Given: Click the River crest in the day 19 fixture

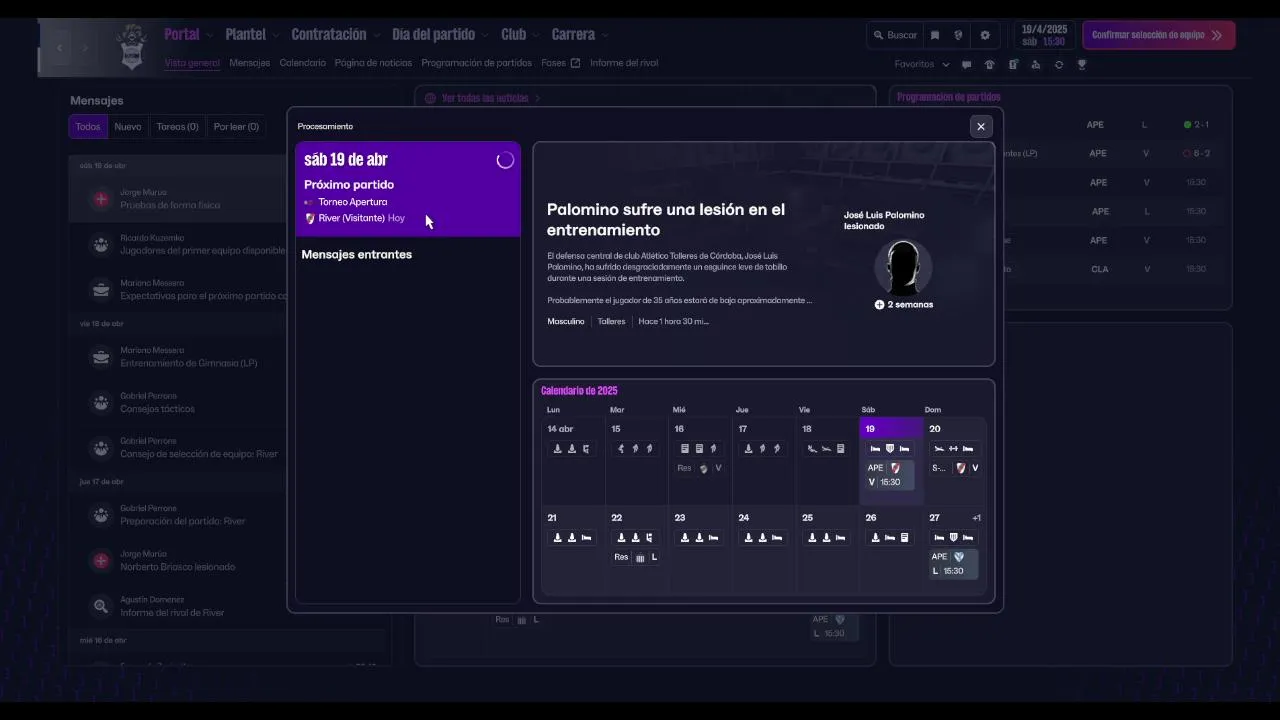Looking at the screenshot, I should (x=896, y=468).
